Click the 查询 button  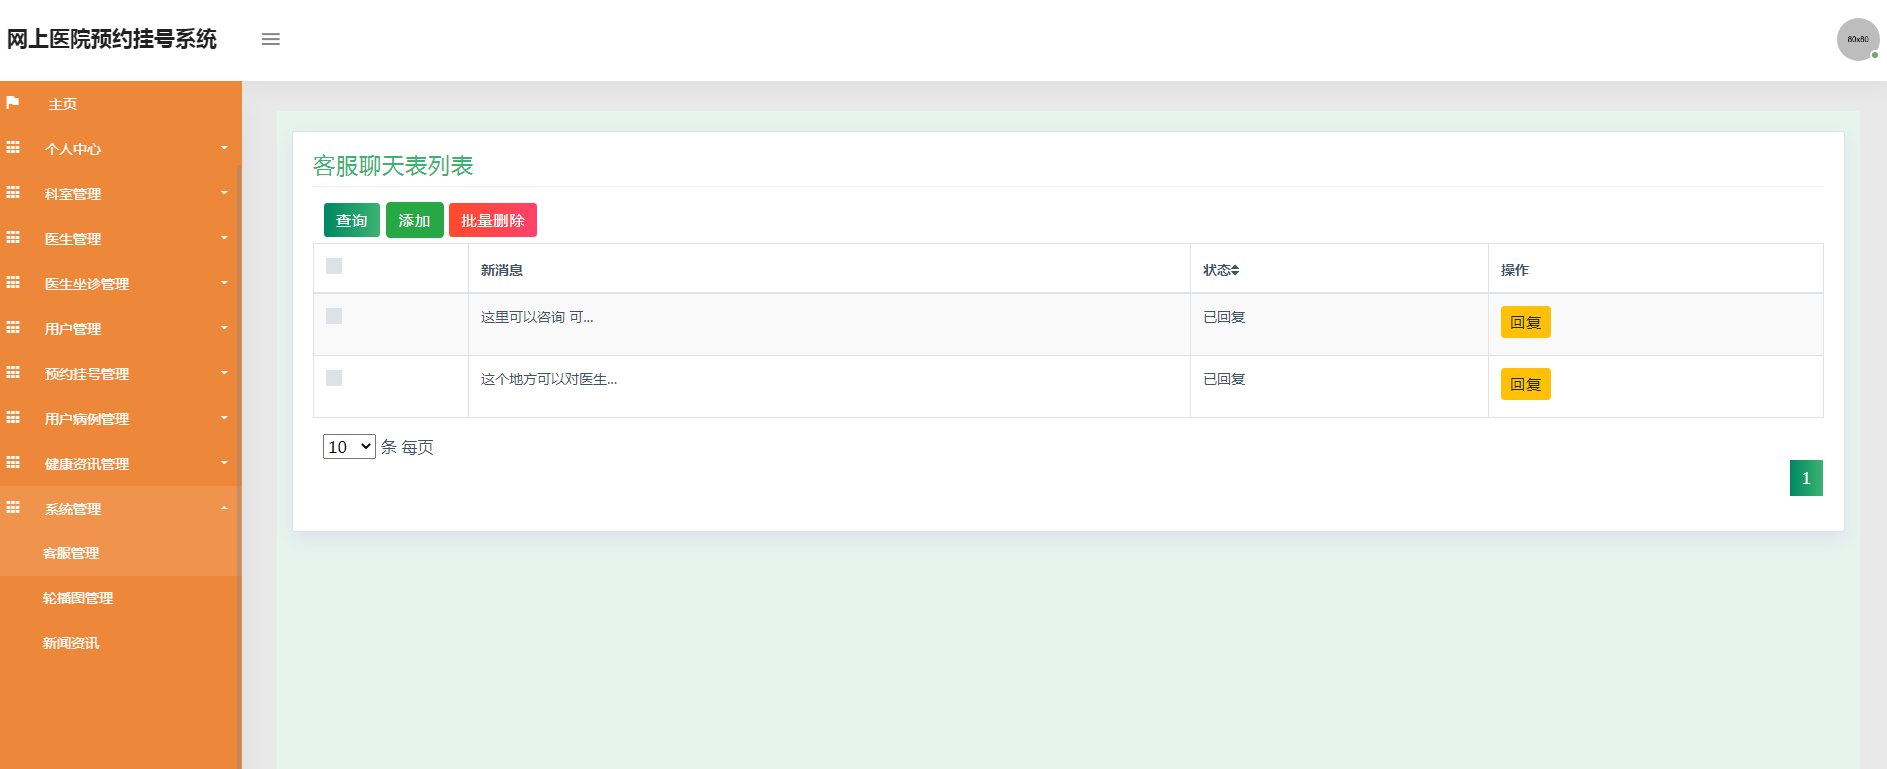352,220
